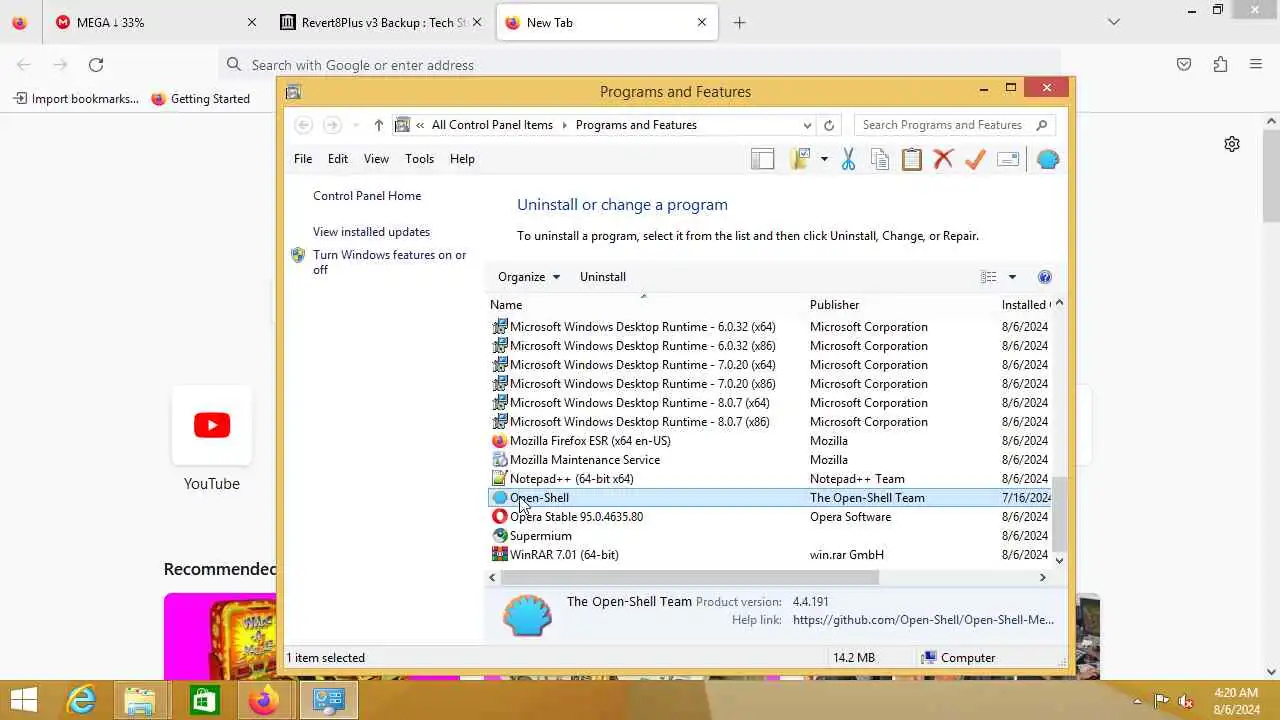Switch to Revert8Plus v3 Backup tab
Image resolution: width=1280 pixels, height=720 pixels.
tap(379, 22)
